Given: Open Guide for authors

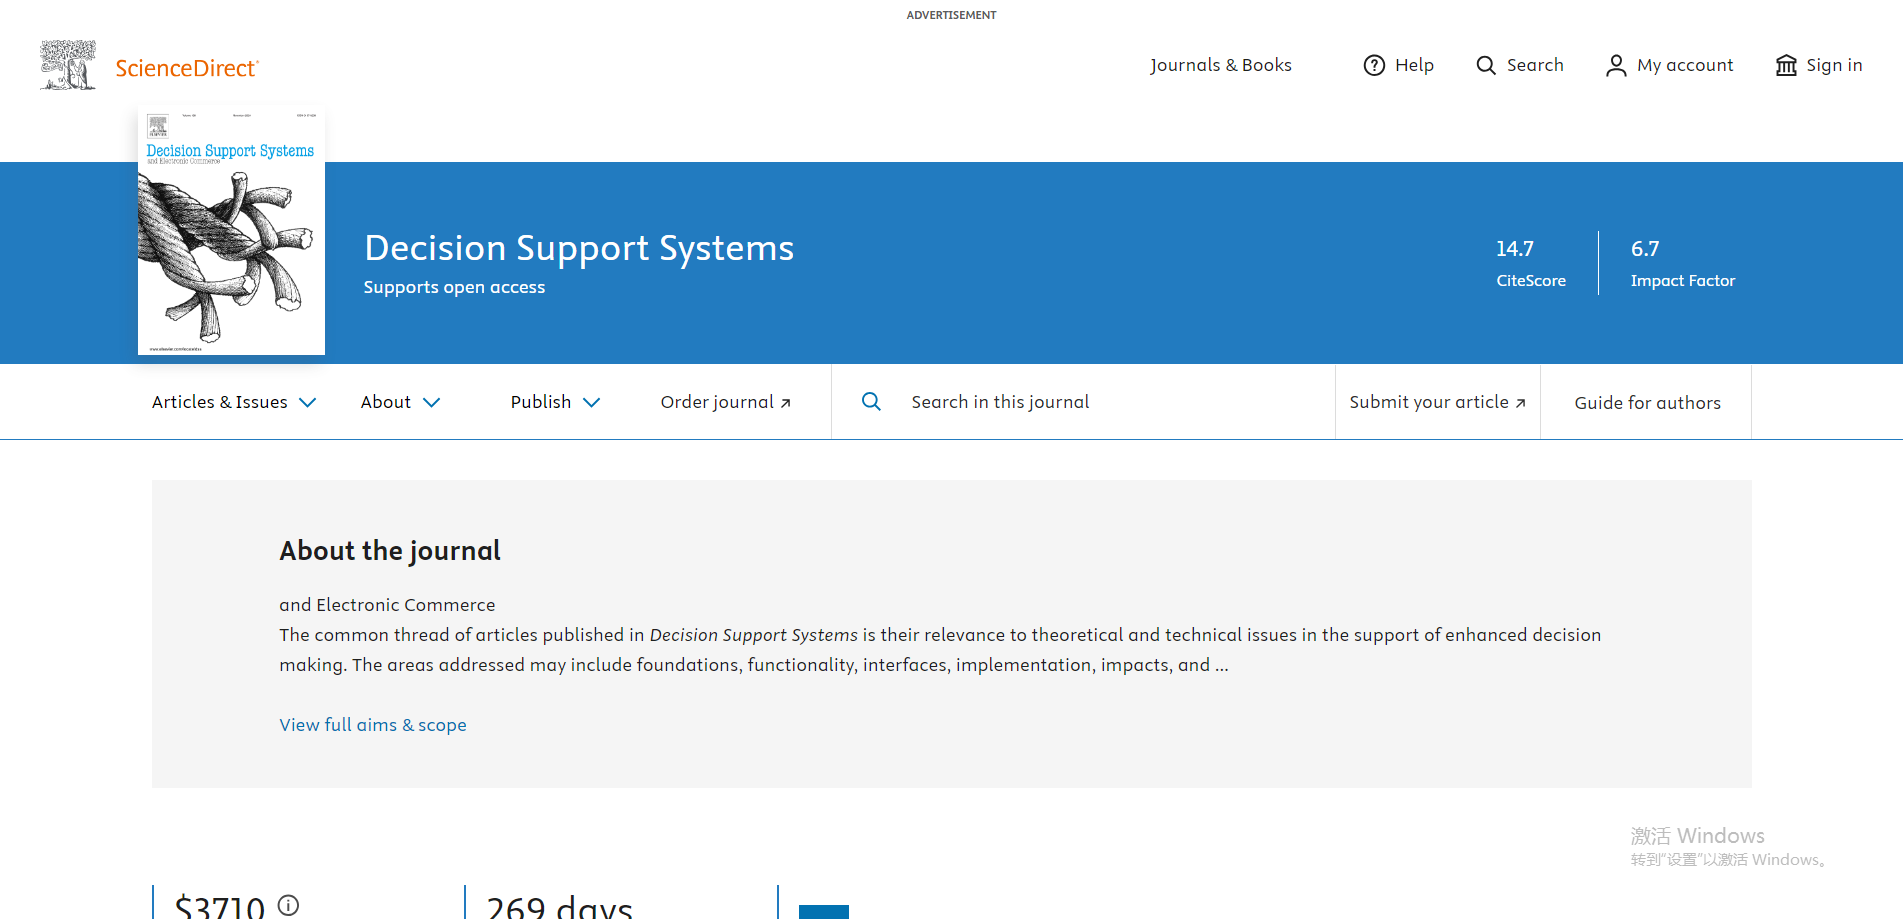Looking at the screenshot, I should click(x=1648, y=403).
